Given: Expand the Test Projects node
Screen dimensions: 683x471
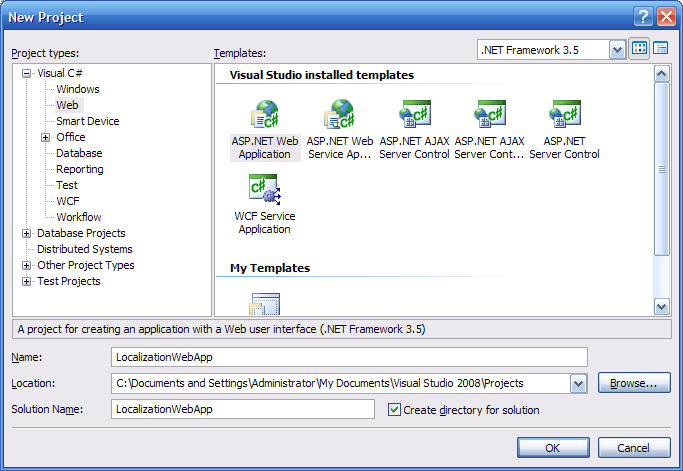Looking at the screenshot, I should click(27, 281).
